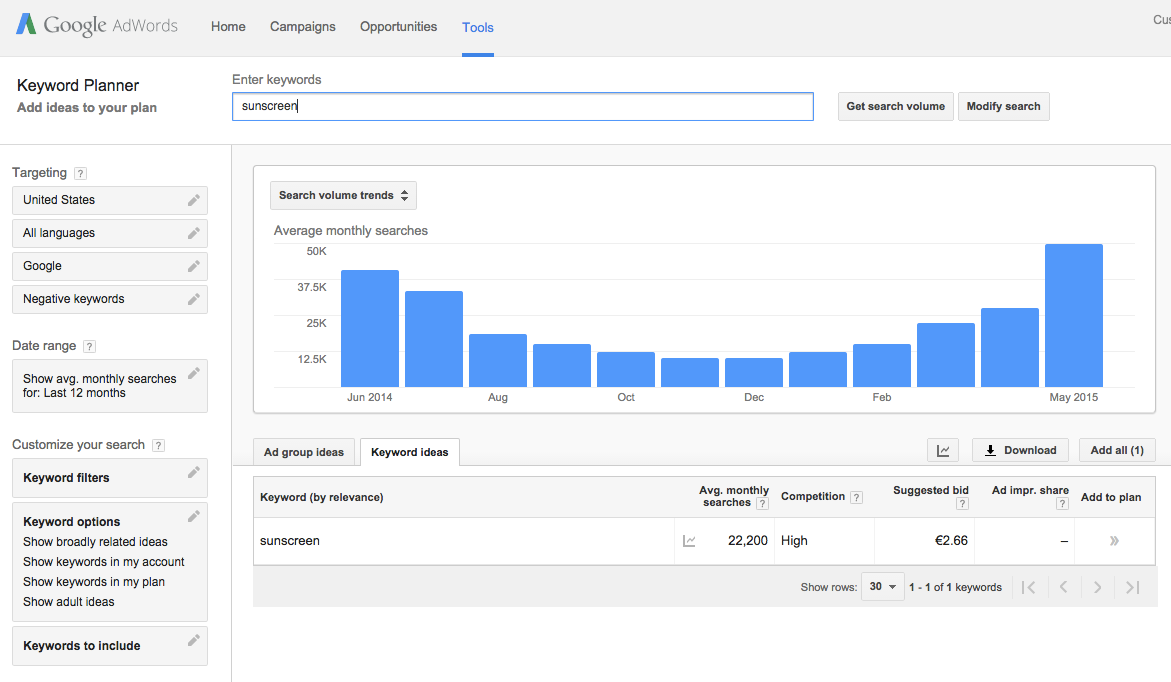1171x682 pixels.
Task: Expand the Keyword filters section
Action: point(110,478)
